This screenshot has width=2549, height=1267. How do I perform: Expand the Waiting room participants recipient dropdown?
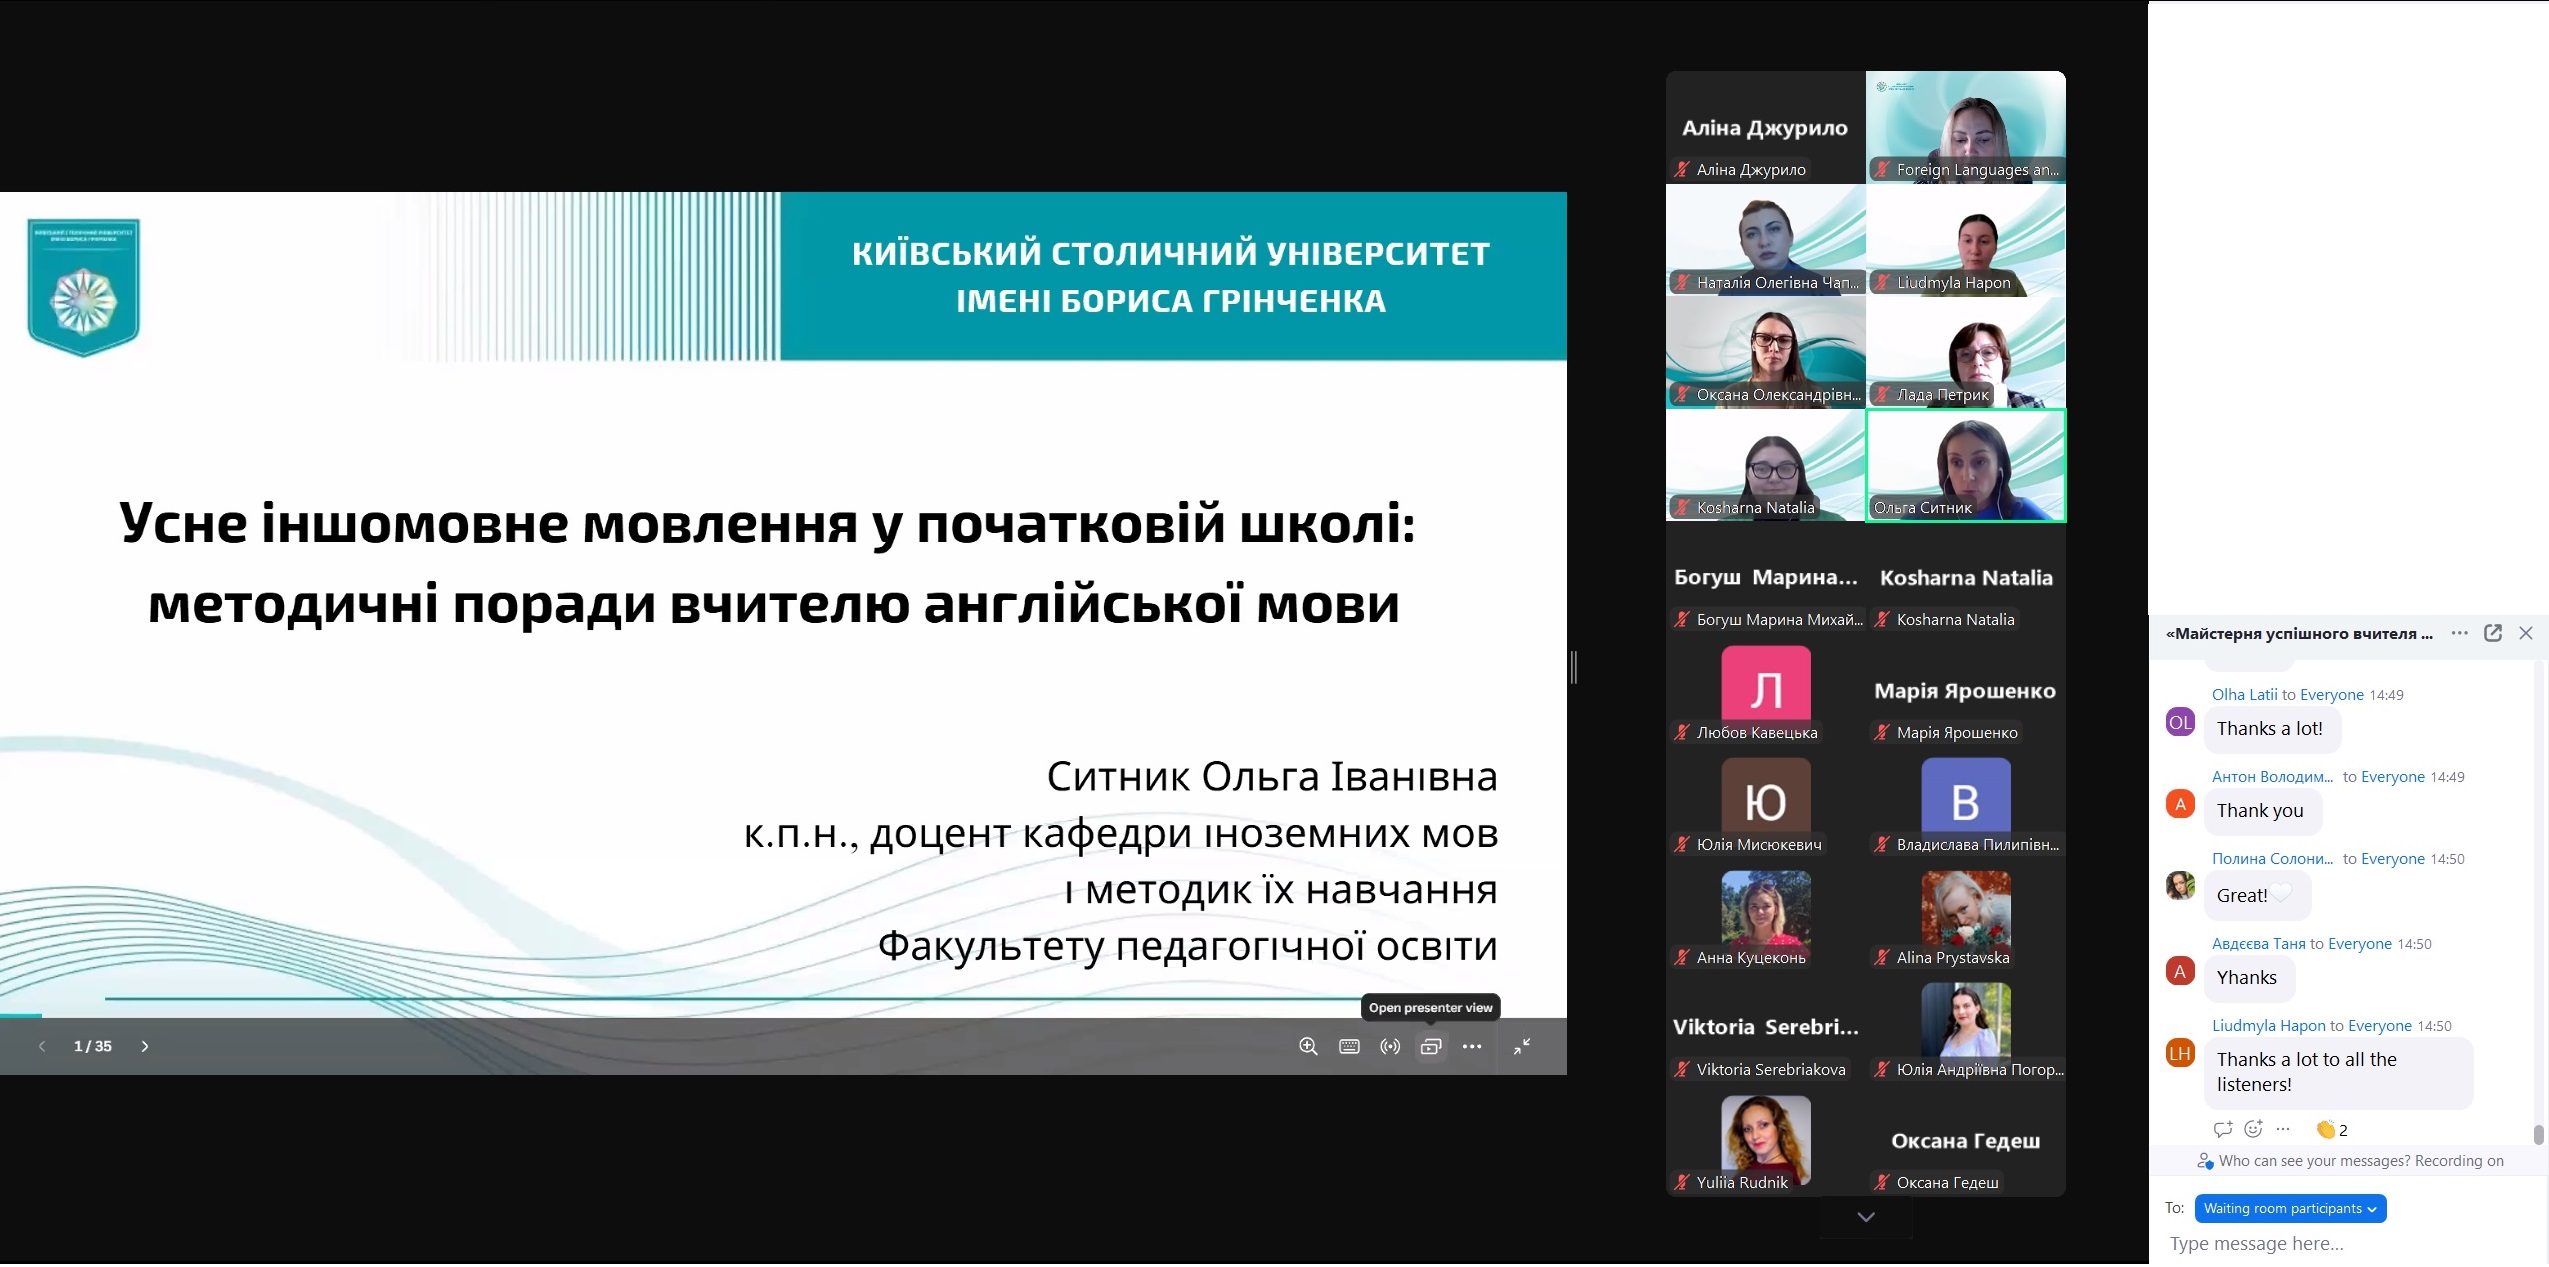coord(2290,1209)
